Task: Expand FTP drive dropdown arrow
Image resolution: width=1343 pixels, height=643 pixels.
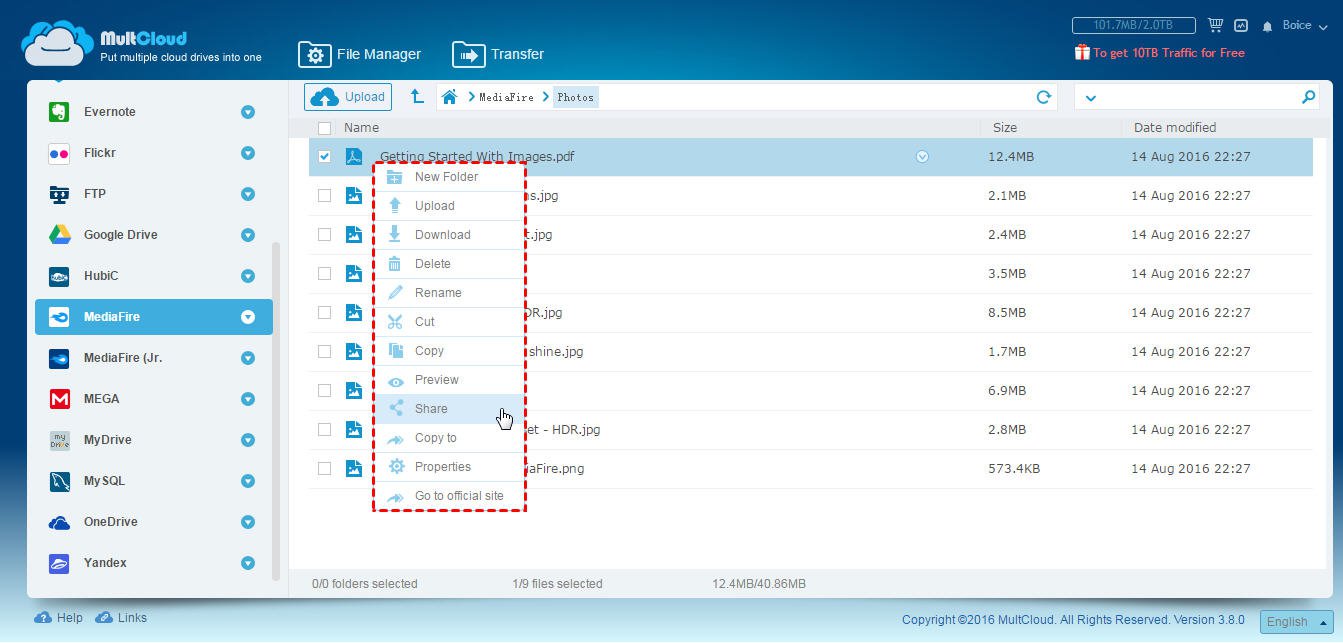Action: 248,194
